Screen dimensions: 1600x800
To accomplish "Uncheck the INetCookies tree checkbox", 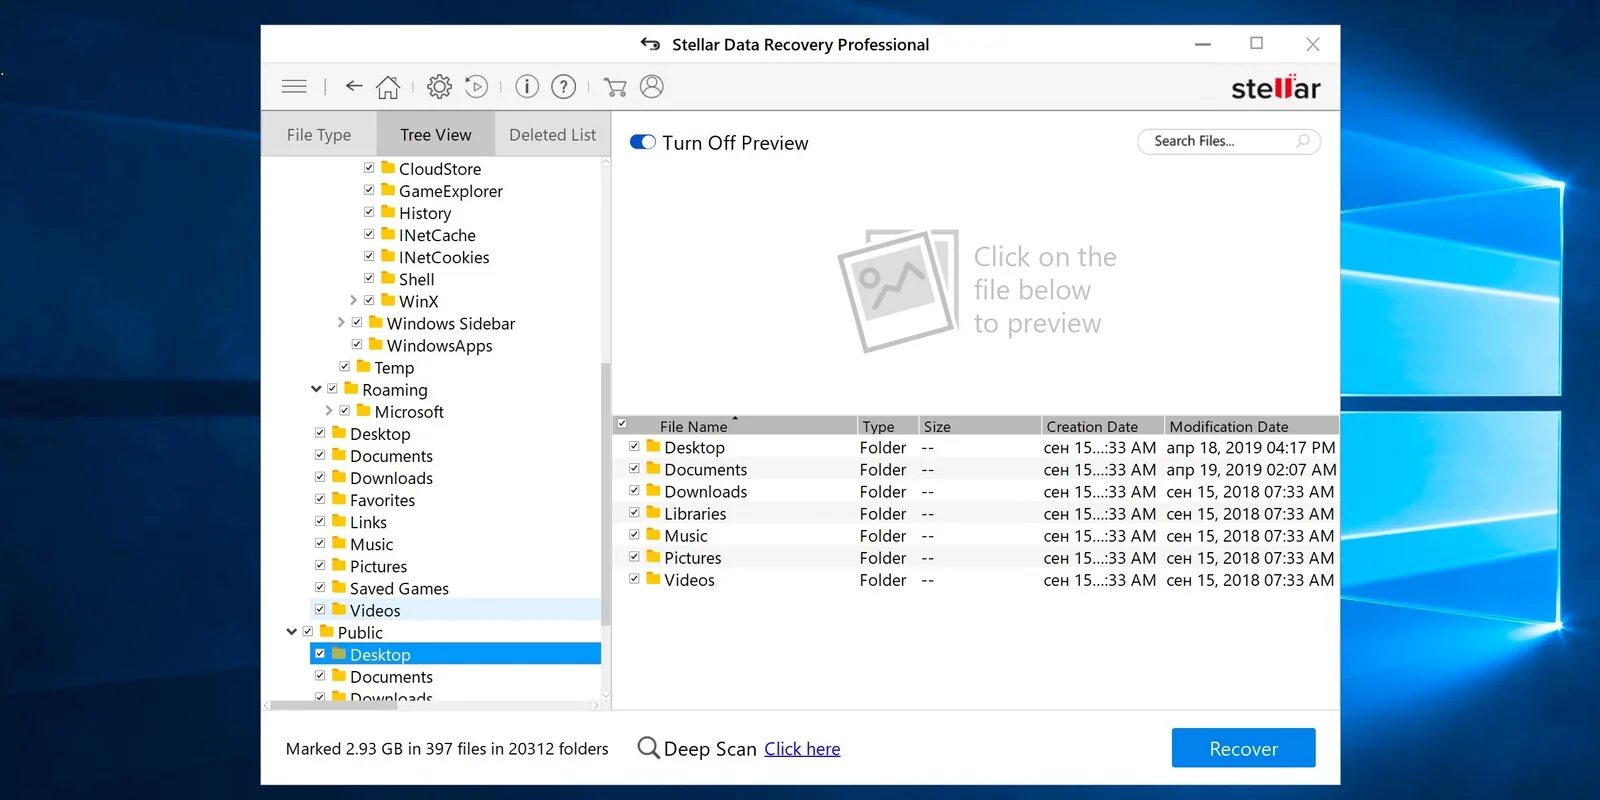I will tap(369, 256).
